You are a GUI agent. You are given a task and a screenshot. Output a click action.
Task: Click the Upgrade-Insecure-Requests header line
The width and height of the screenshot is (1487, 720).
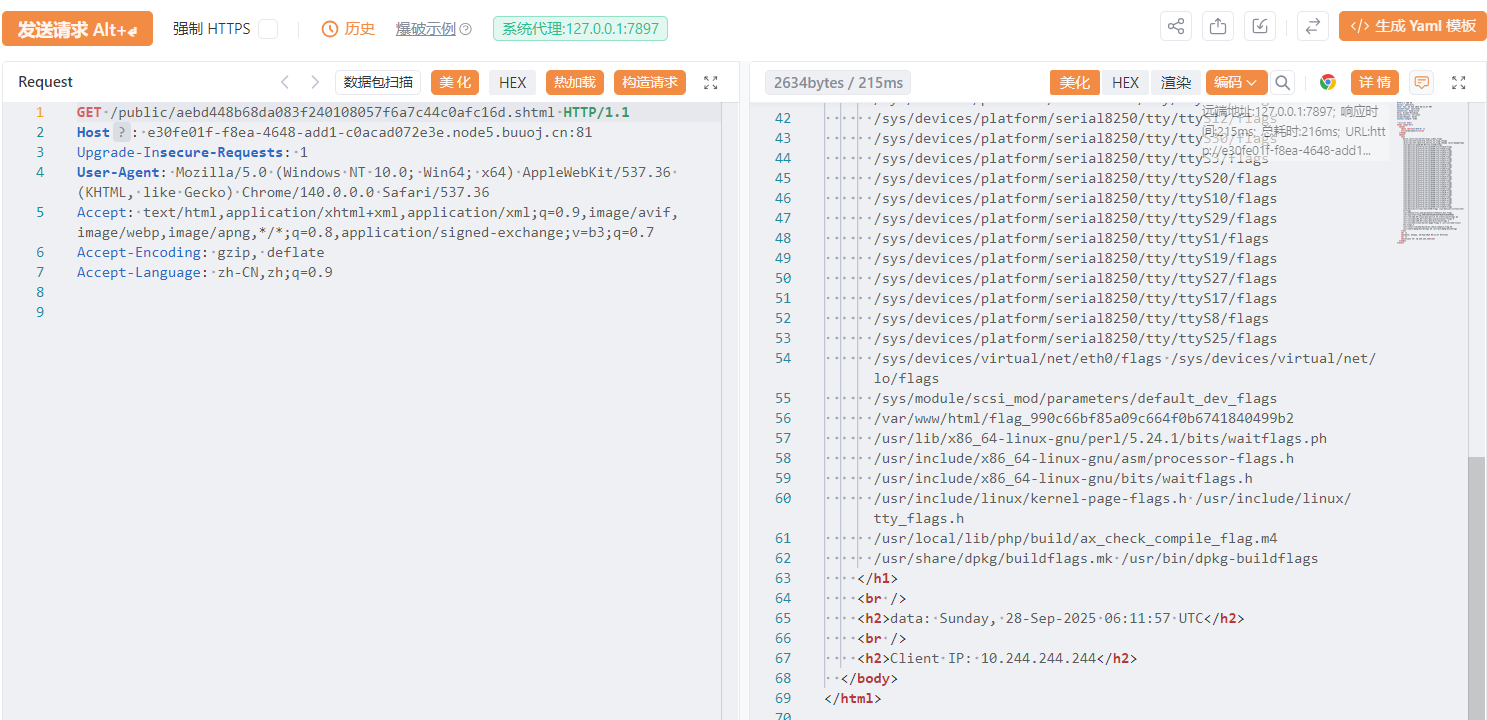192,152
